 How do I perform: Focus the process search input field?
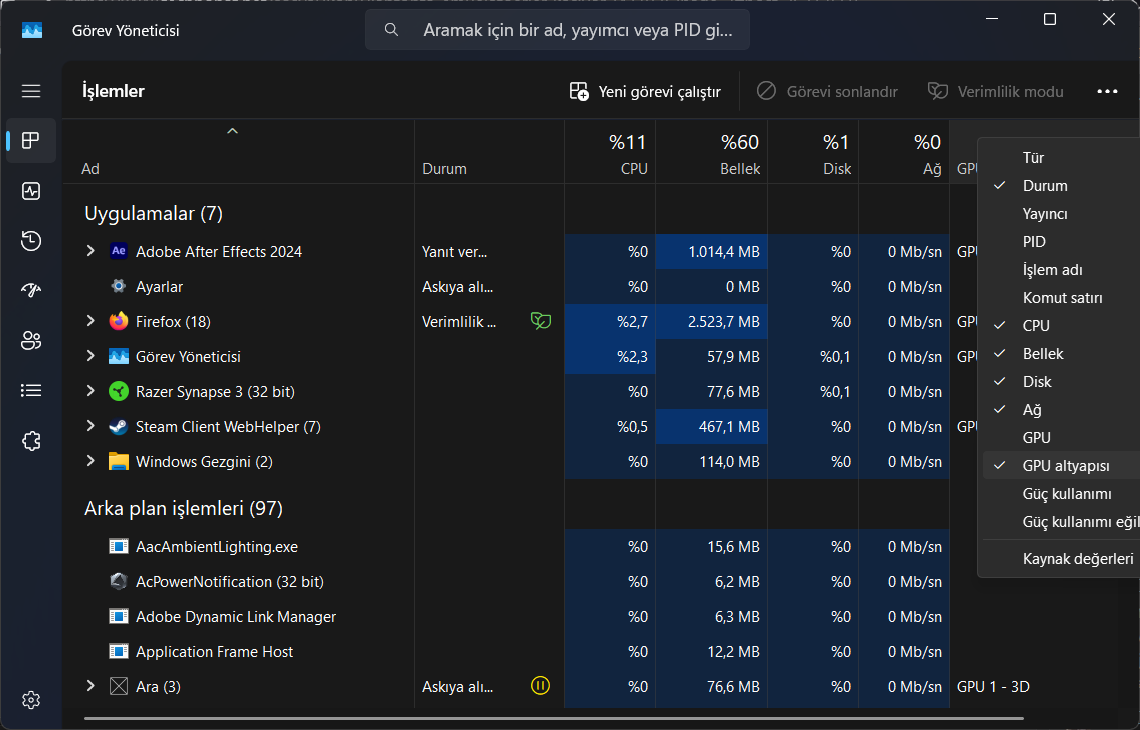557,30
